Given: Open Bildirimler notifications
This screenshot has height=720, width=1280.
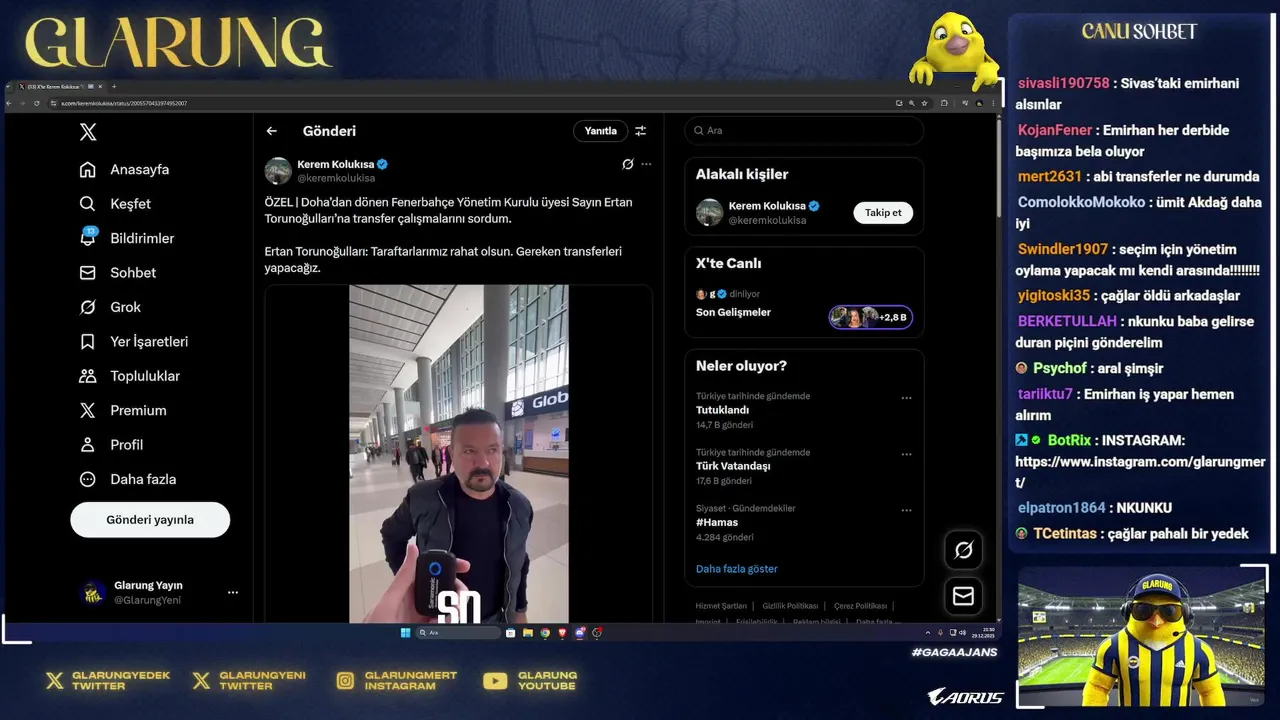Looking at the screenshot, I should [127, 238].
